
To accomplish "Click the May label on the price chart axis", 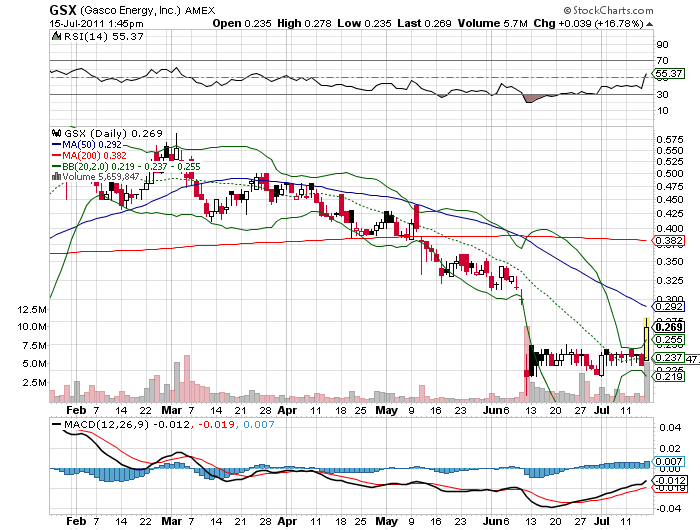I will tap(386, 410).
